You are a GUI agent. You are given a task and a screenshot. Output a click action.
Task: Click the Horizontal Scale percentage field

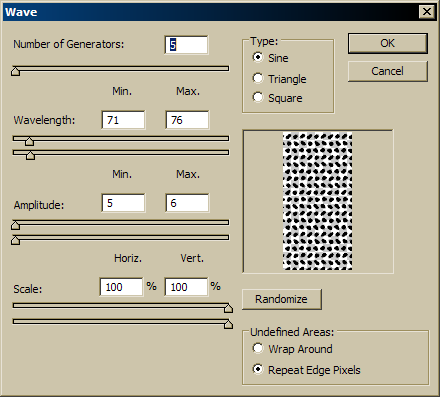[121, 287]
